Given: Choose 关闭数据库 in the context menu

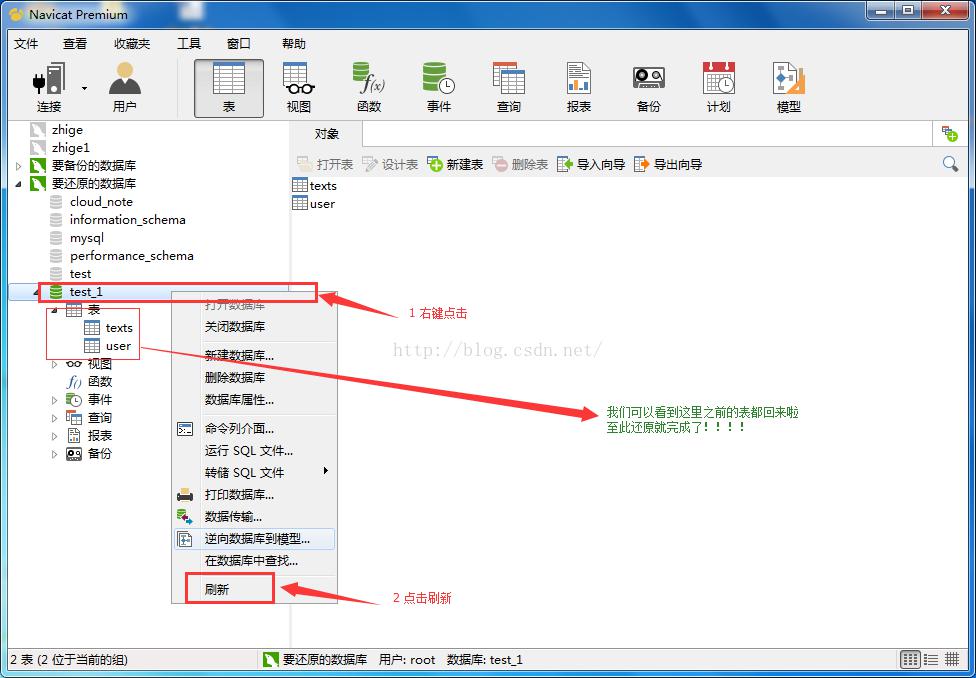Looking at the screenshot, I should point(254,326).
